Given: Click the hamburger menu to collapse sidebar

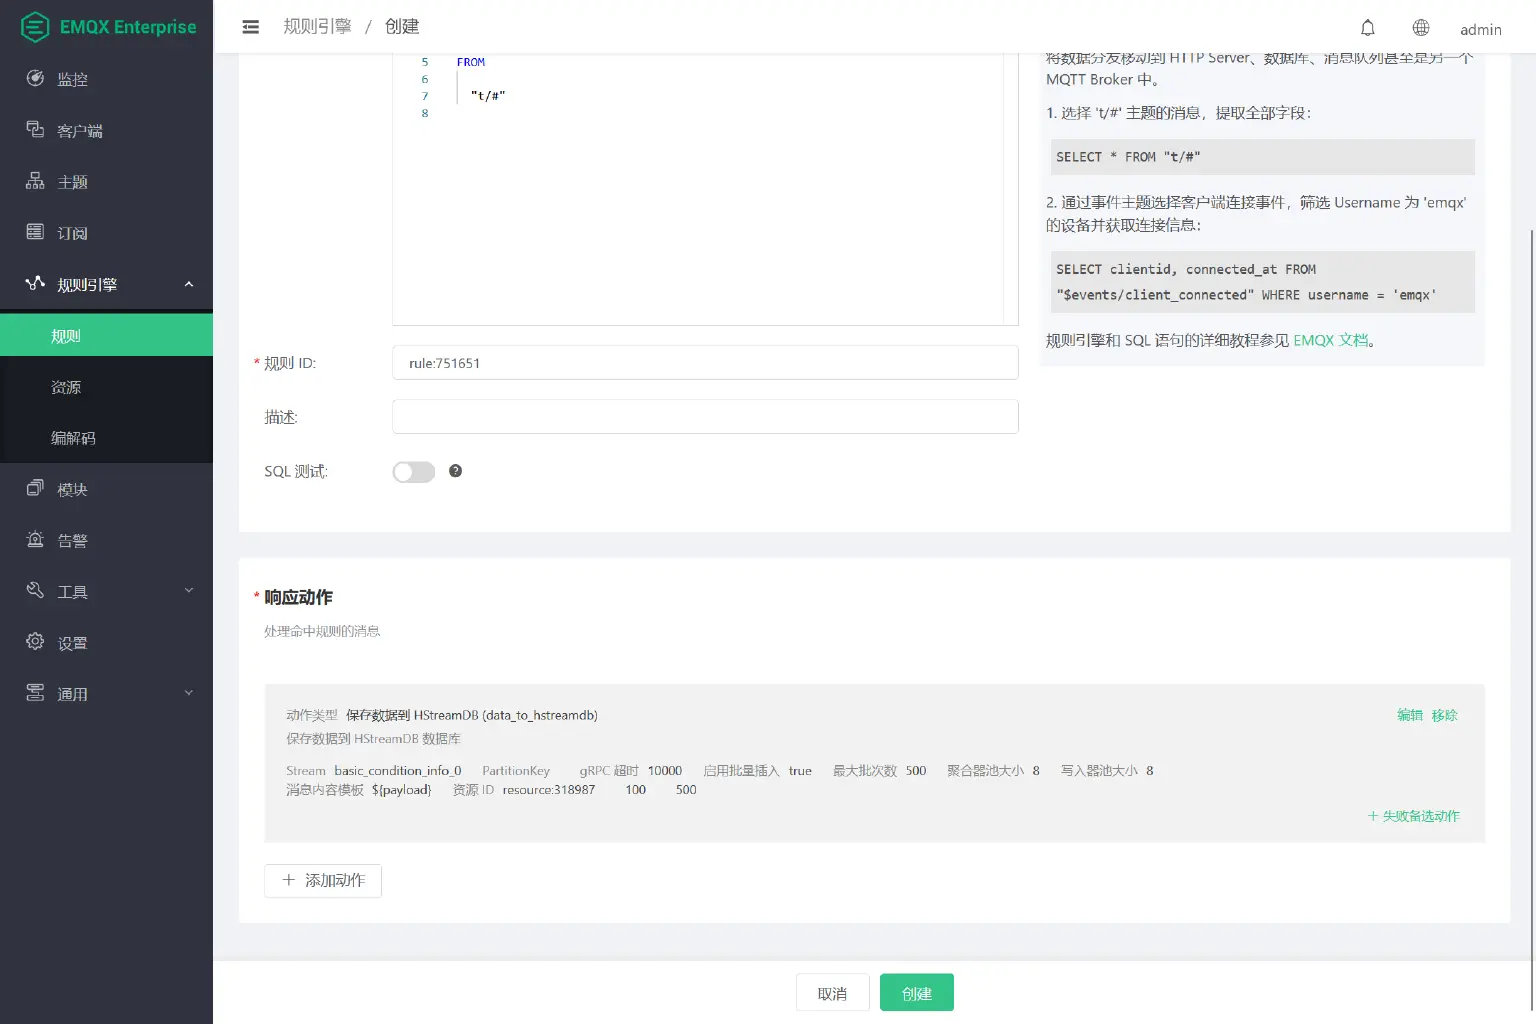Looking at the screenshot, I should pos(250,26).
